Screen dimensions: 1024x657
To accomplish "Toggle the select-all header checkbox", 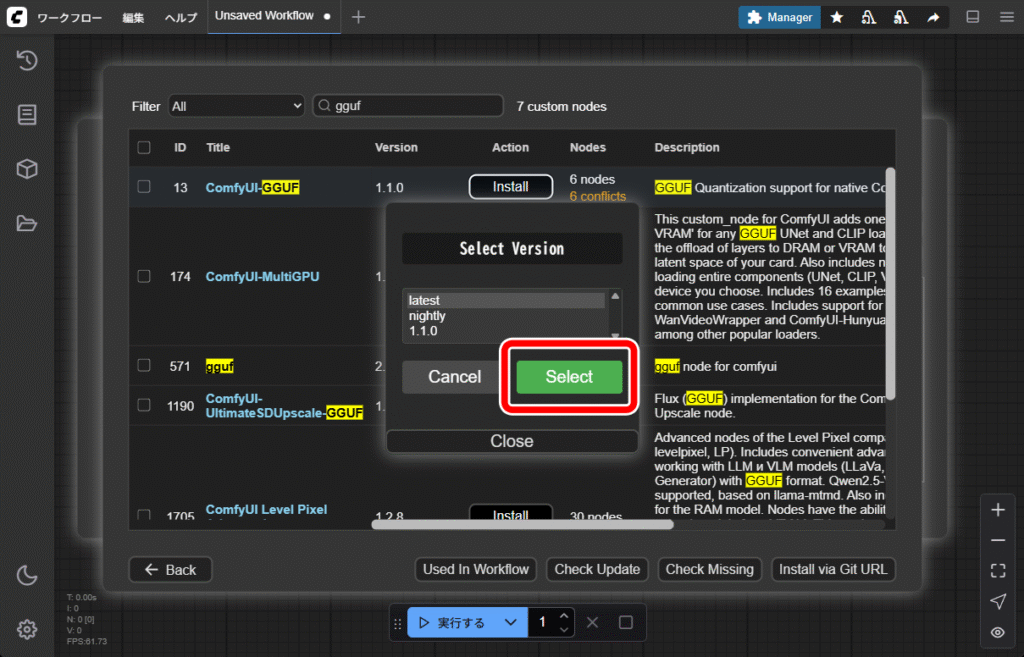I will pyautogui.click(x=144, y=148).
